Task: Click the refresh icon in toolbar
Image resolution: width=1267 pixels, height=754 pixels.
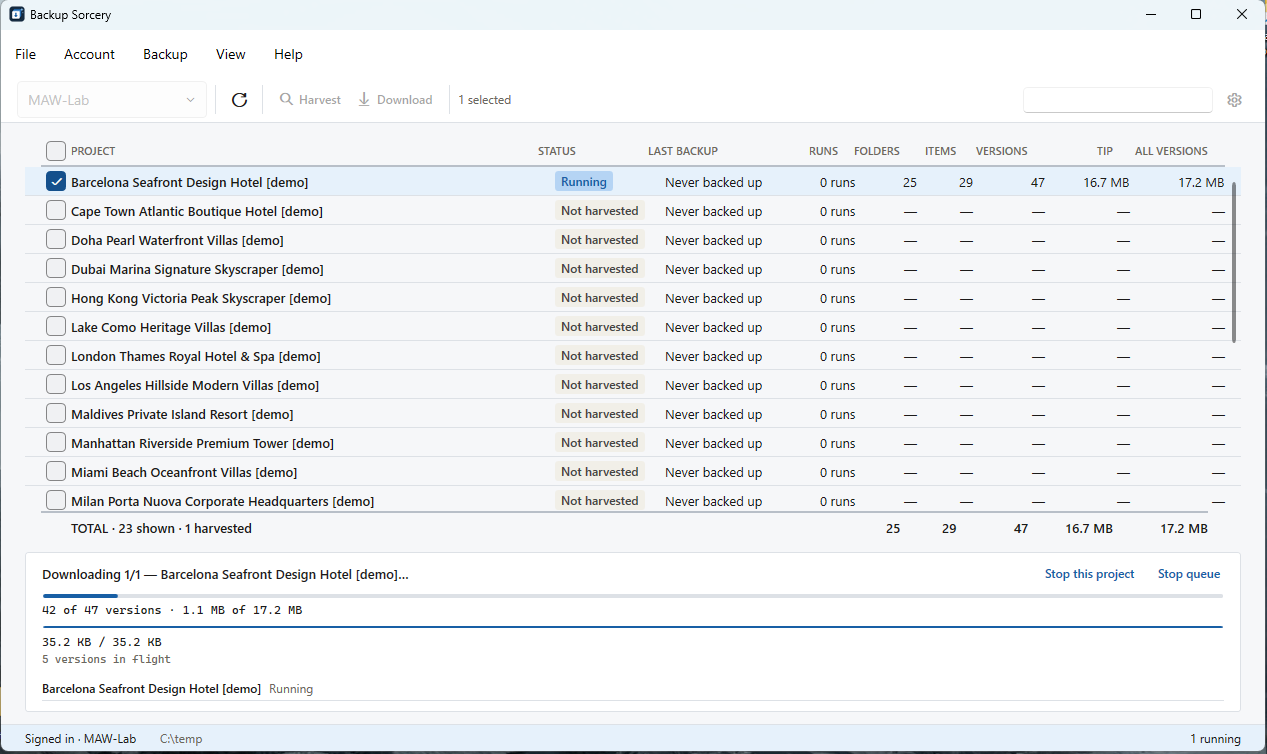Action: pyautogui.click(x=239, y=100)
